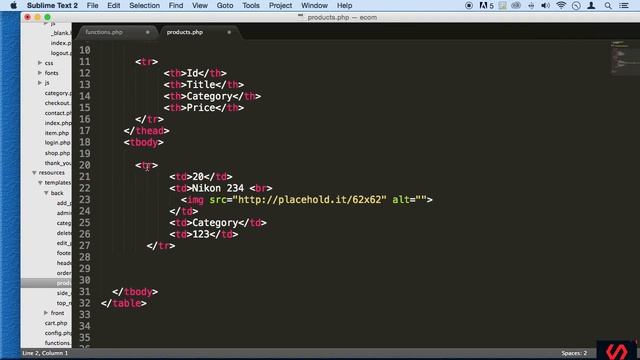Open logout file in the sidebar
The image size is (640, 360).
pos(60,53)
